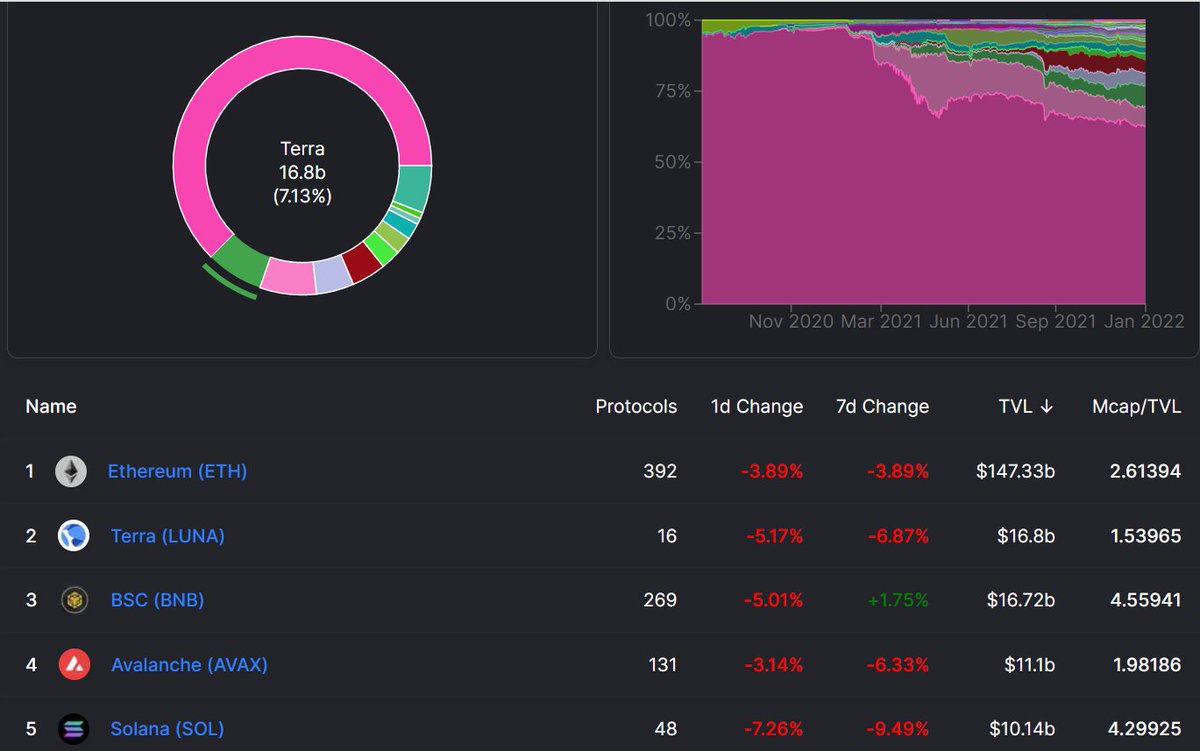This screenshot has height=751, width=1200.
Task: Sort table by Protocols column
Action: coord(636,407)
